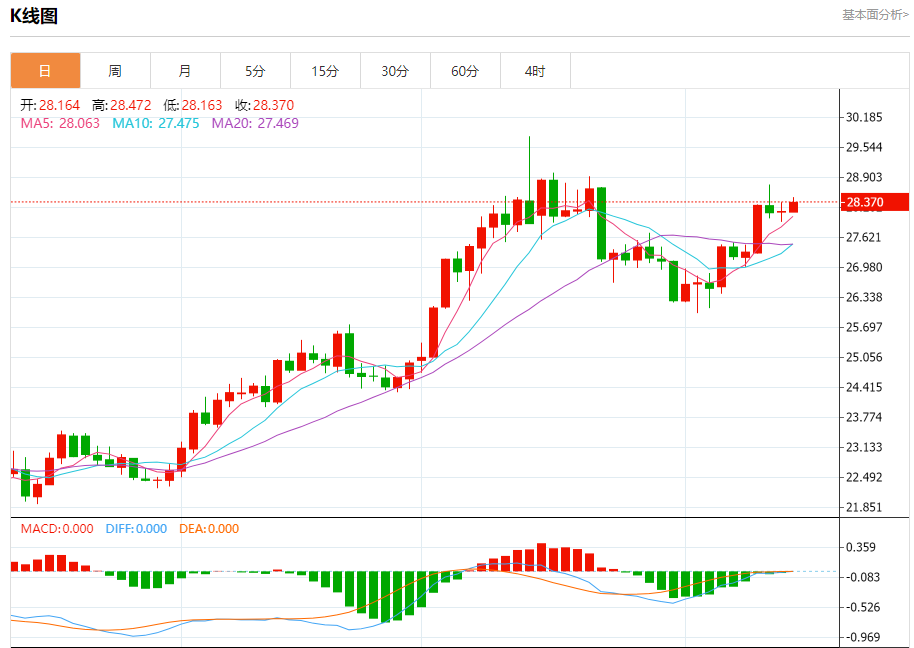Click the orange DEA: 0.000 label

pyautogui.click(x=209, y=529)
